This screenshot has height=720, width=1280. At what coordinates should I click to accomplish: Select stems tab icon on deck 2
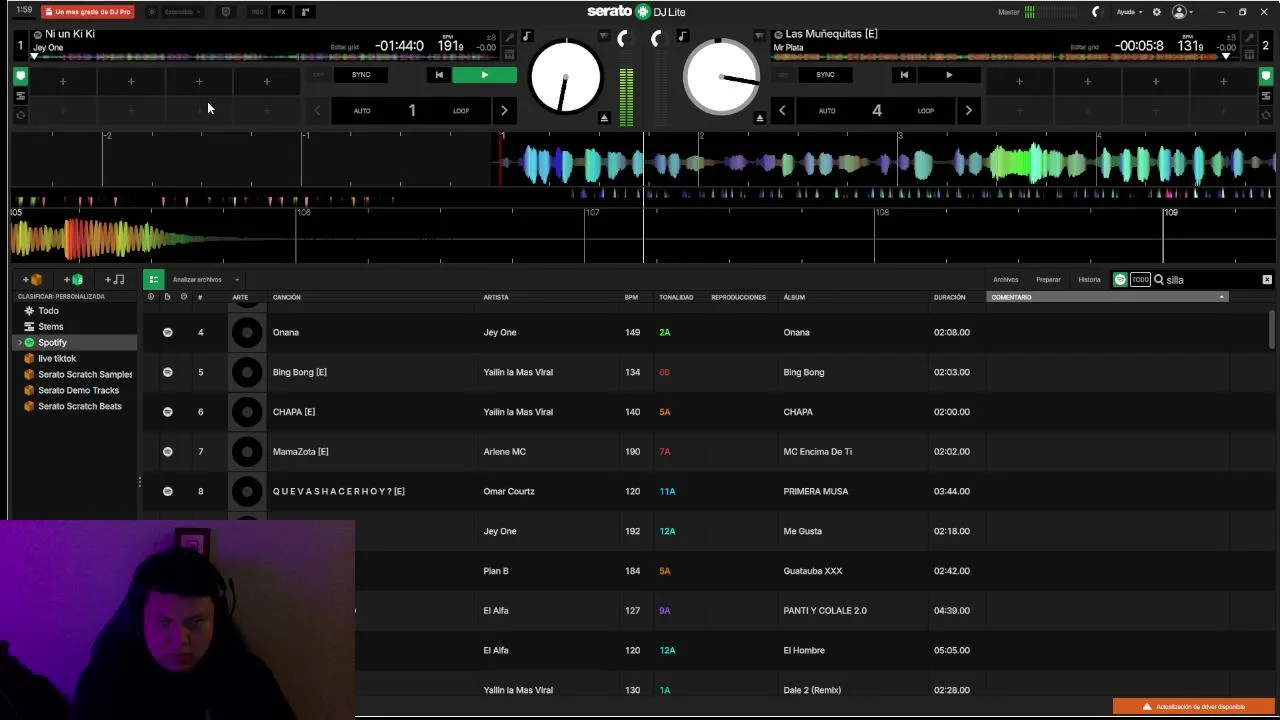[1265, 96]
